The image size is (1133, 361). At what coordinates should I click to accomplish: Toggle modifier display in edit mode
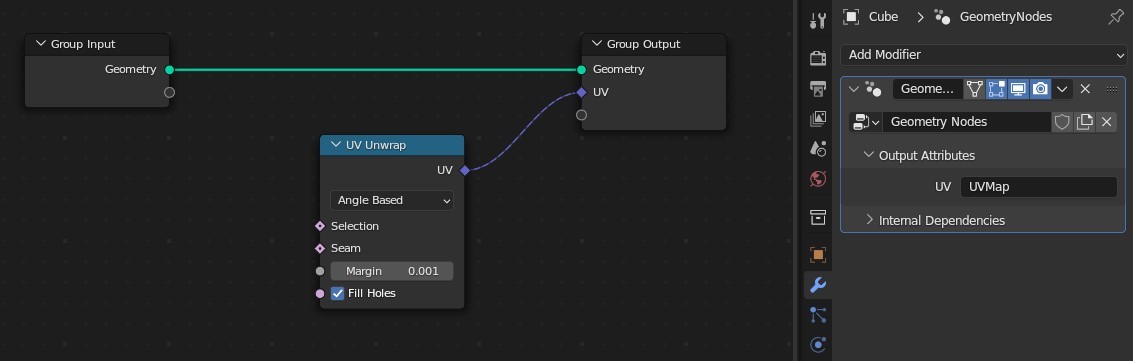[996, 89]
